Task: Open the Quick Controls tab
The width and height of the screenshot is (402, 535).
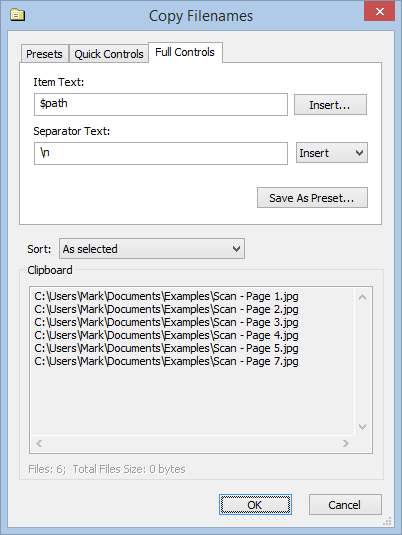Action: 109,54
